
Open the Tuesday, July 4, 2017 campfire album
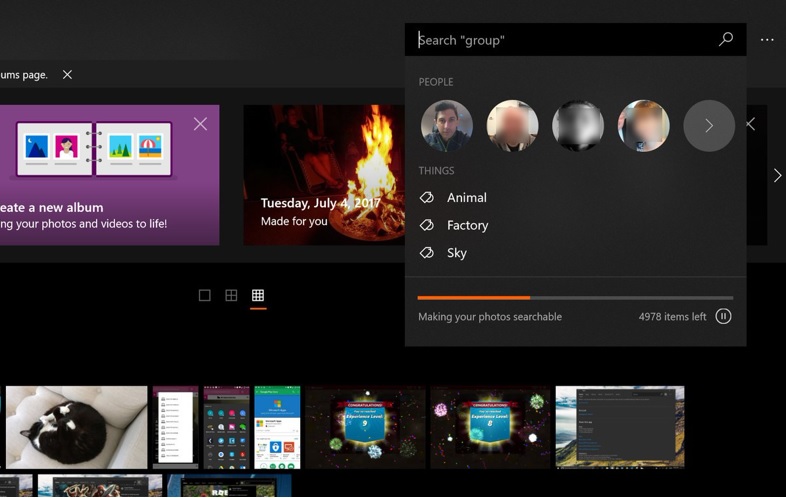(320, 175)
